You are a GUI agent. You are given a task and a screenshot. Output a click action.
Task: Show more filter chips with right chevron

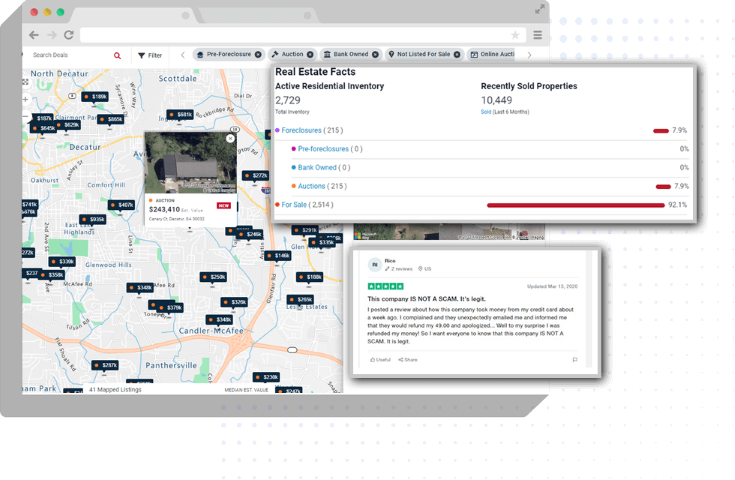529,55
